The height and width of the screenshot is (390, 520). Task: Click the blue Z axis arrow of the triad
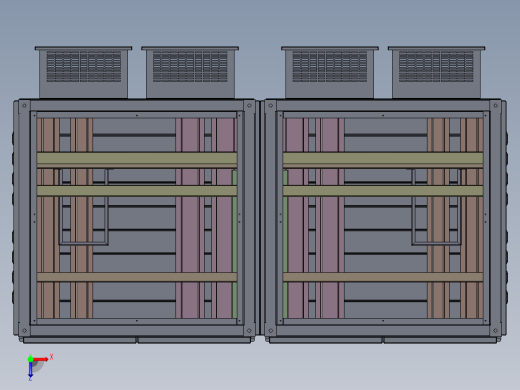[x=30, y=369]
